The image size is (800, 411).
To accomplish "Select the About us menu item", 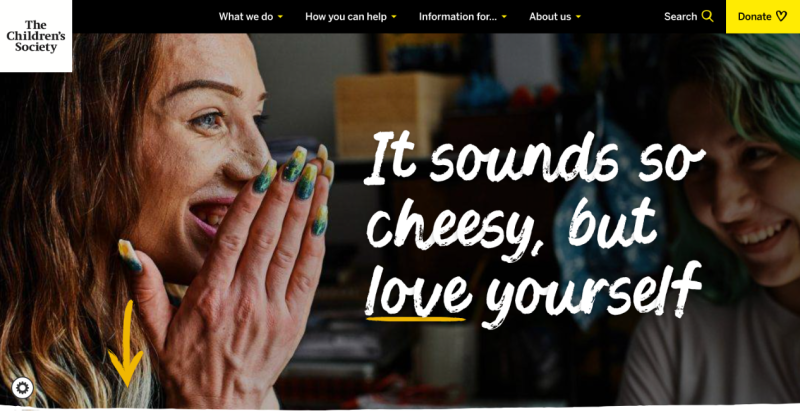I will coord(550,16).
